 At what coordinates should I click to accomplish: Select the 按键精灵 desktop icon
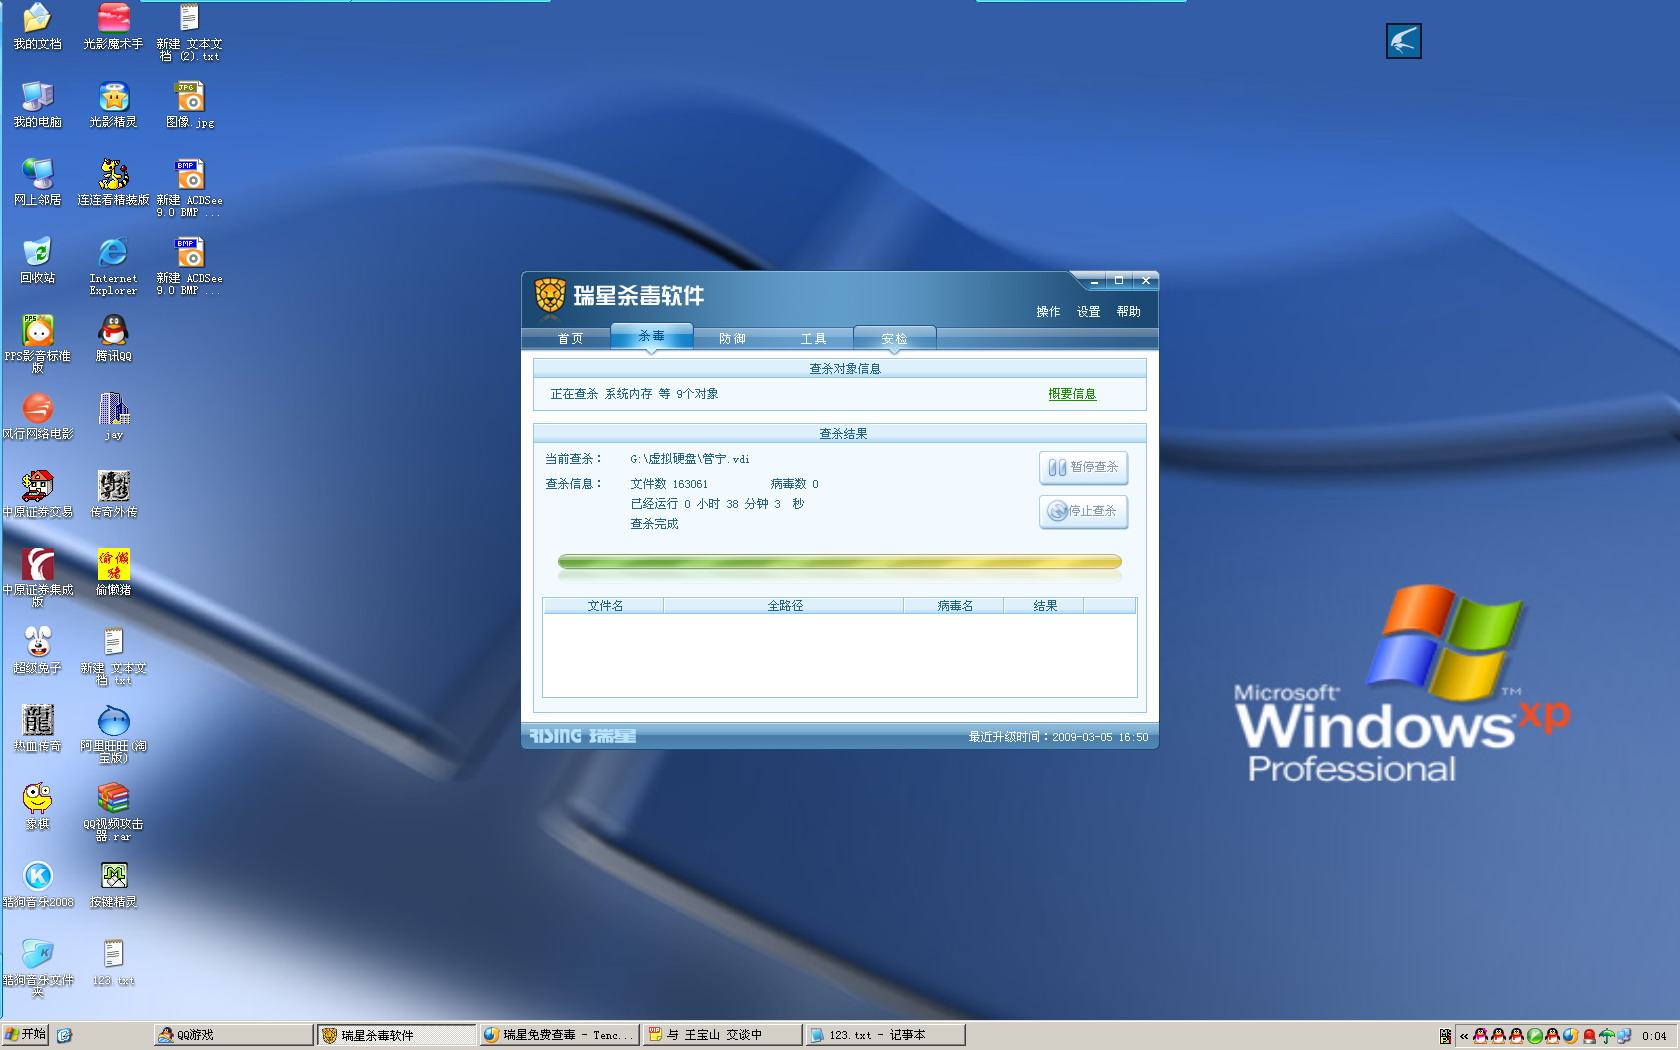click(113, 884)
